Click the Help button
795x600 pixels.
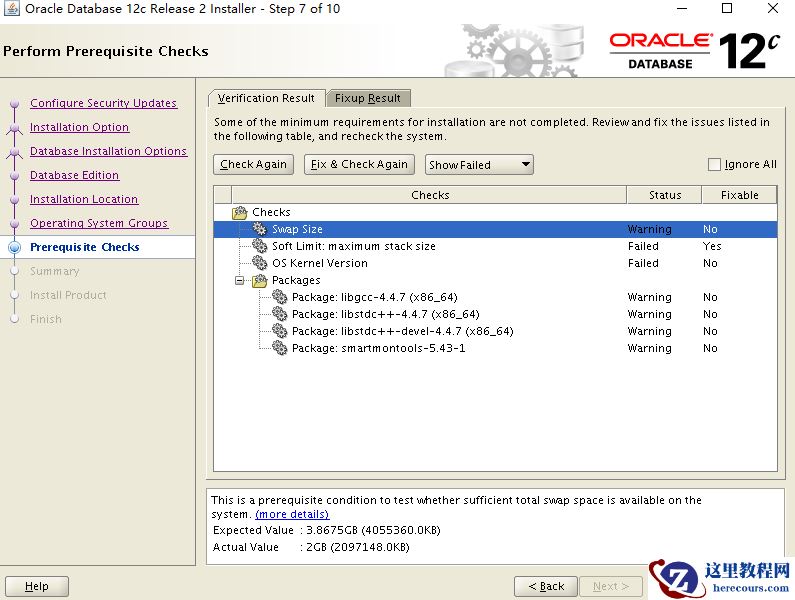pos(37,586)
